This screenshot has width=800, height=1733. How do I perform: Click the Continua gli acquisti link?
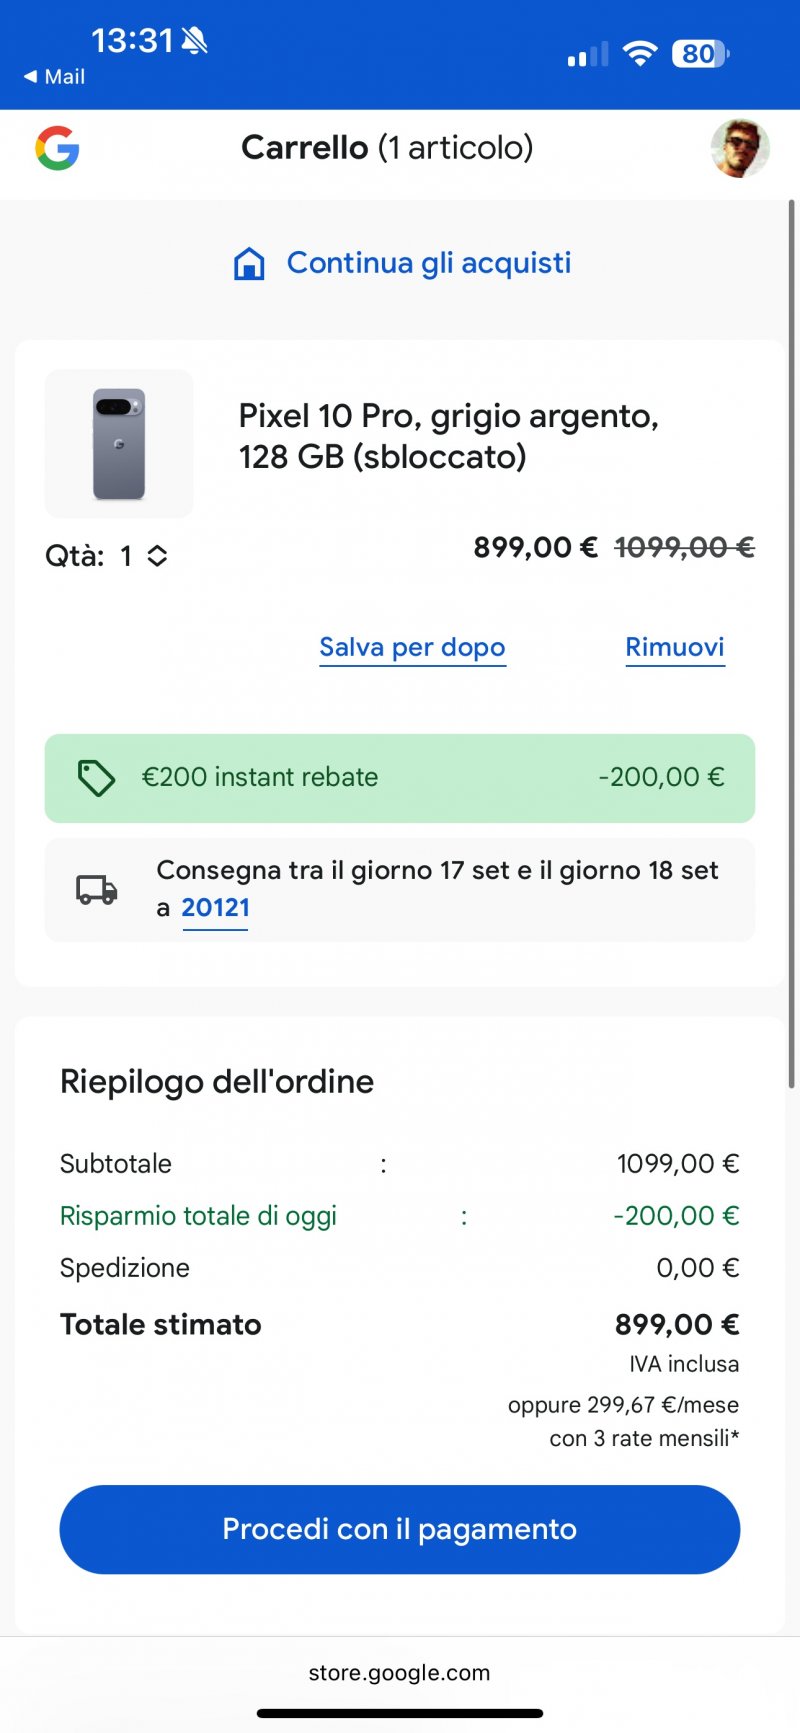click(x=428, y=263)
